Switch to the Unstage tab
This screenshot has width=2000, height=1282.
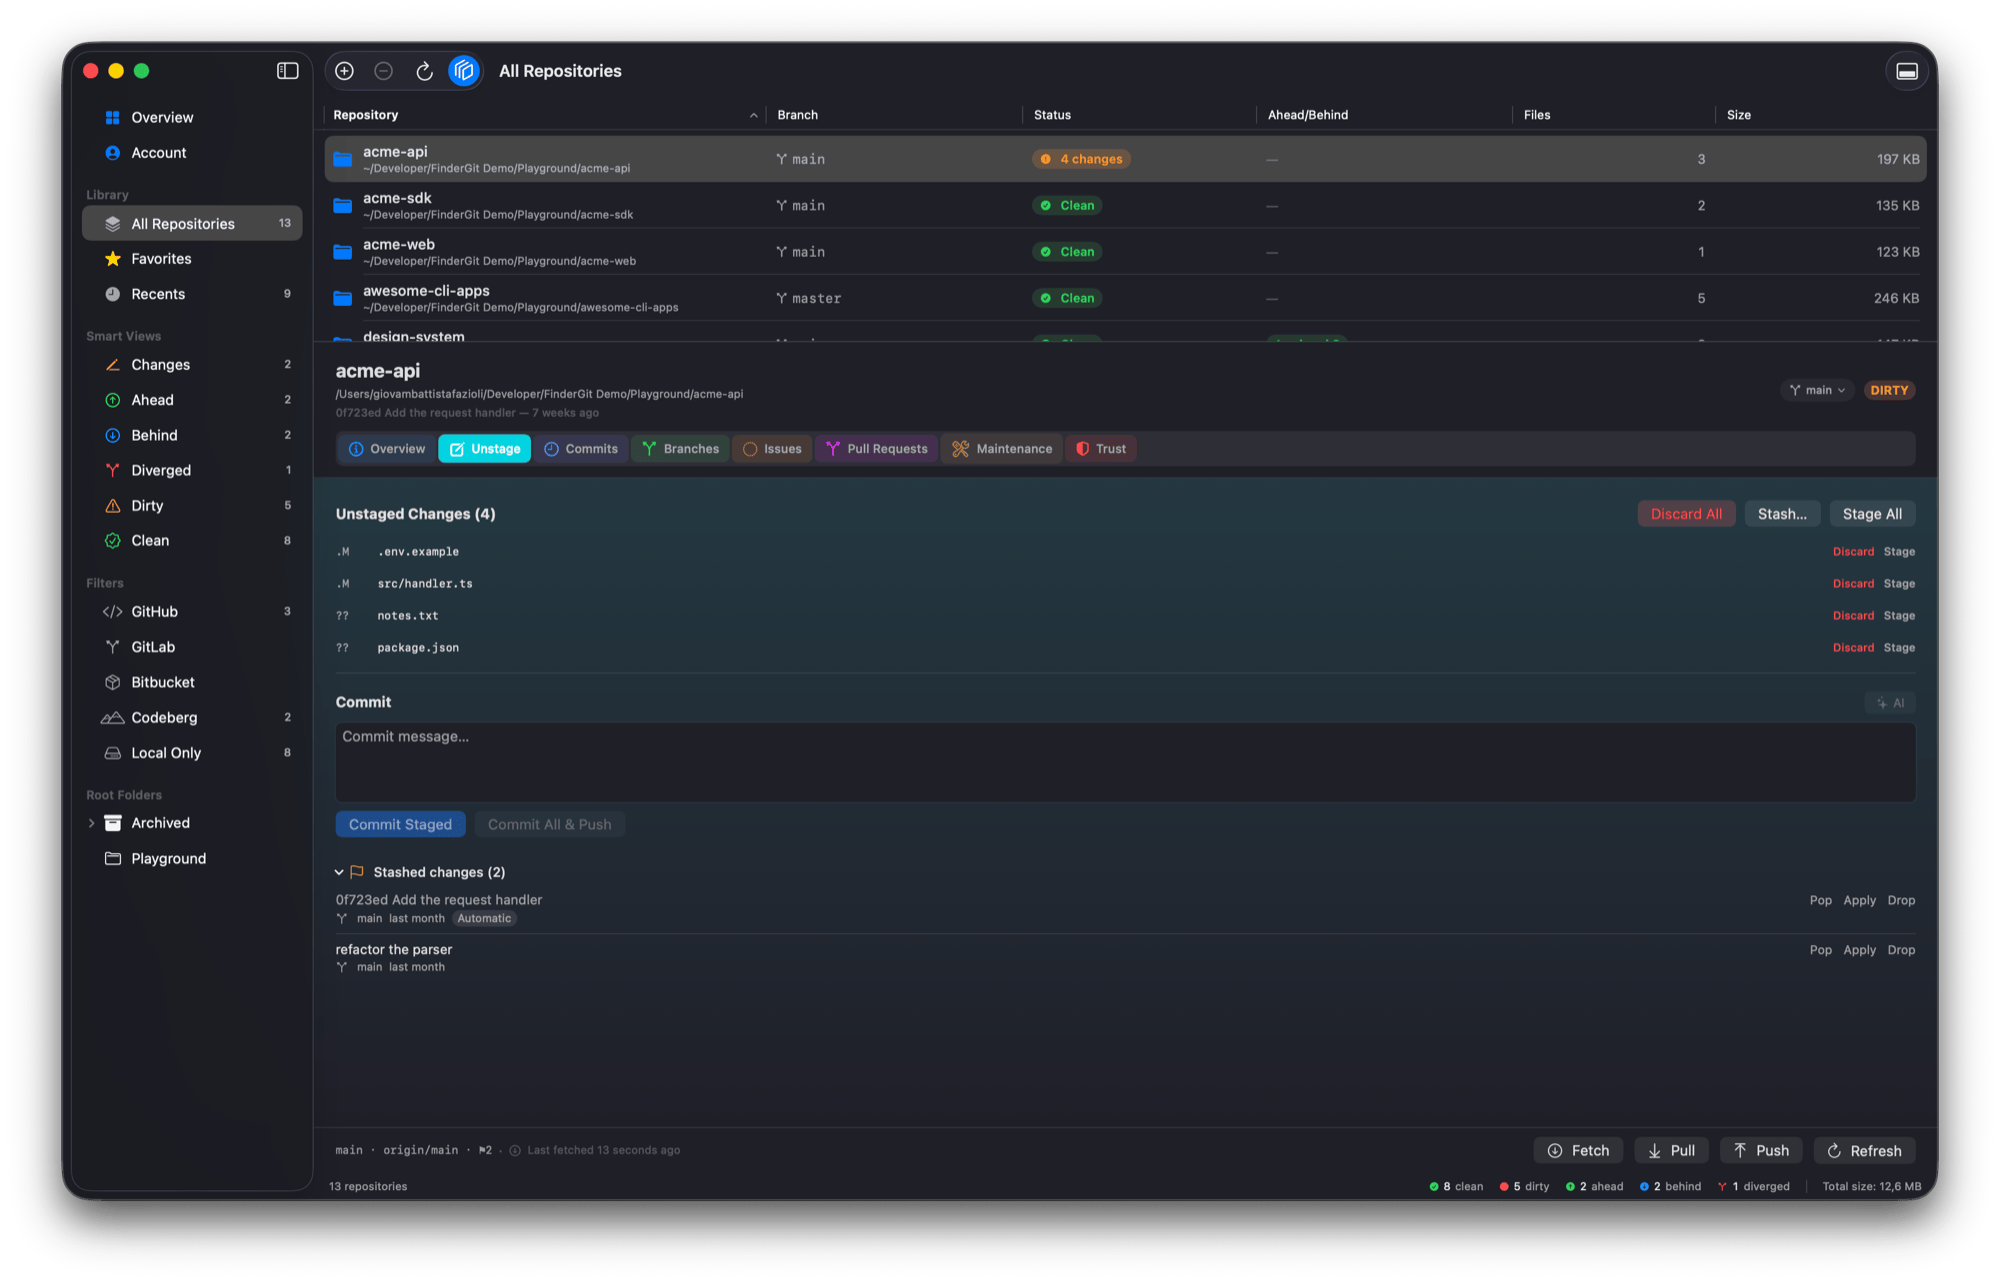point(484,449)
